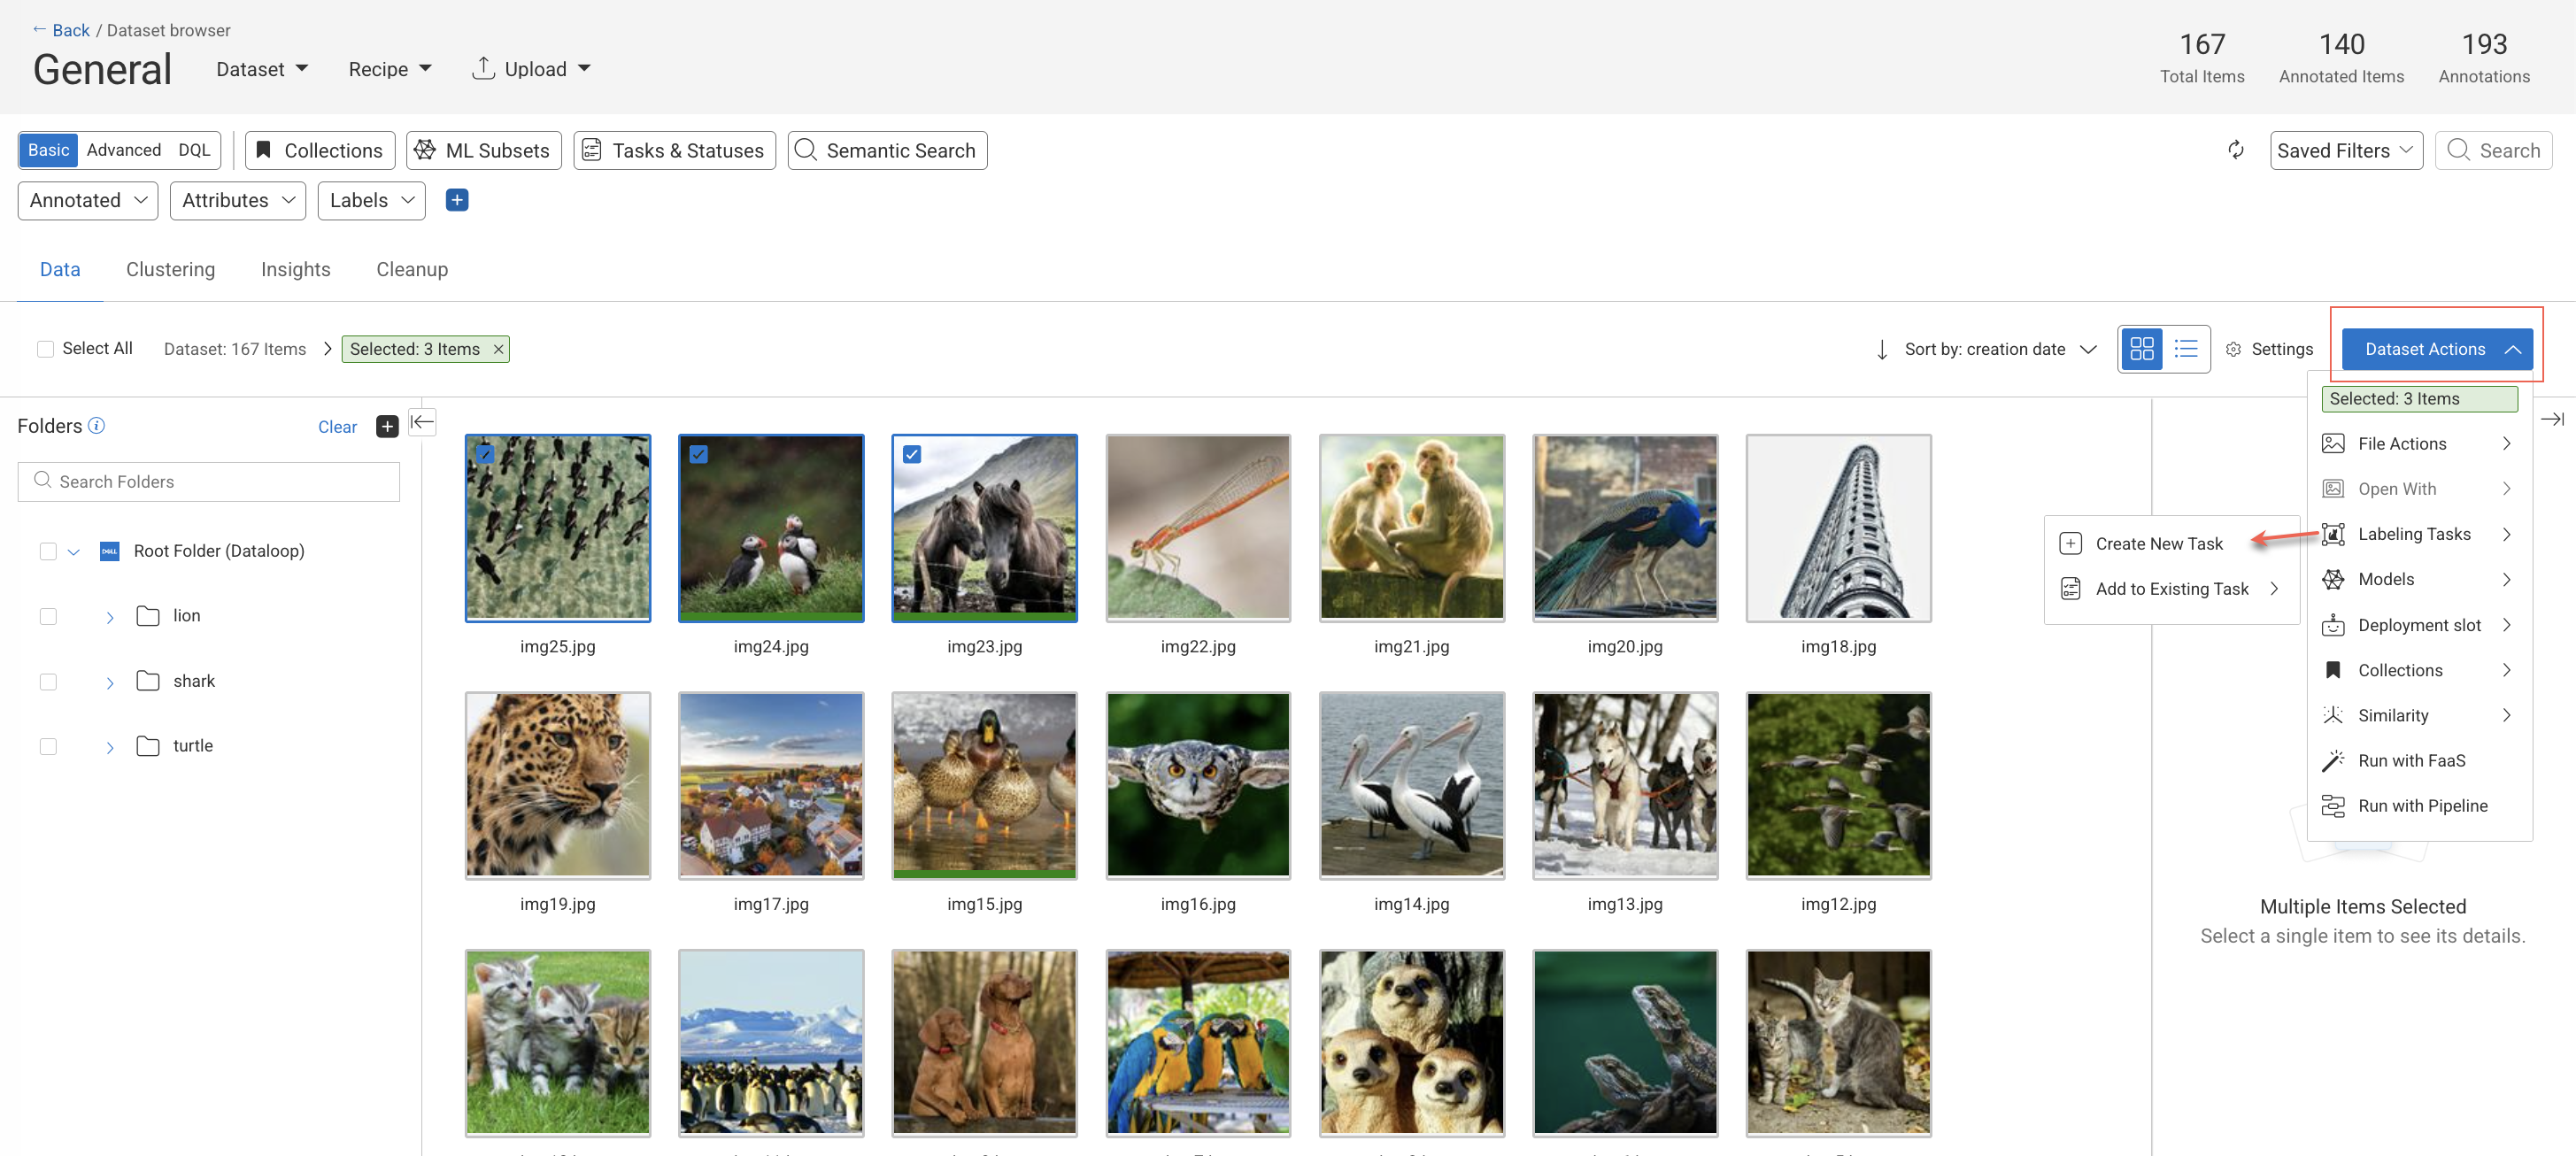This screenshot has width=2576, height=1156.
Task: Add a new folder with black plus icon
Action: pos(387,426)
